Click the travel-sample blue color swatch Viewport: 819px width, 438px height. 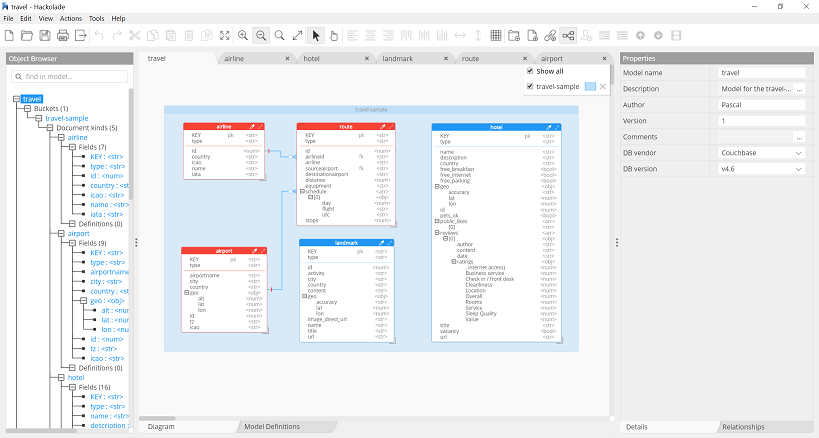point(590,87)
